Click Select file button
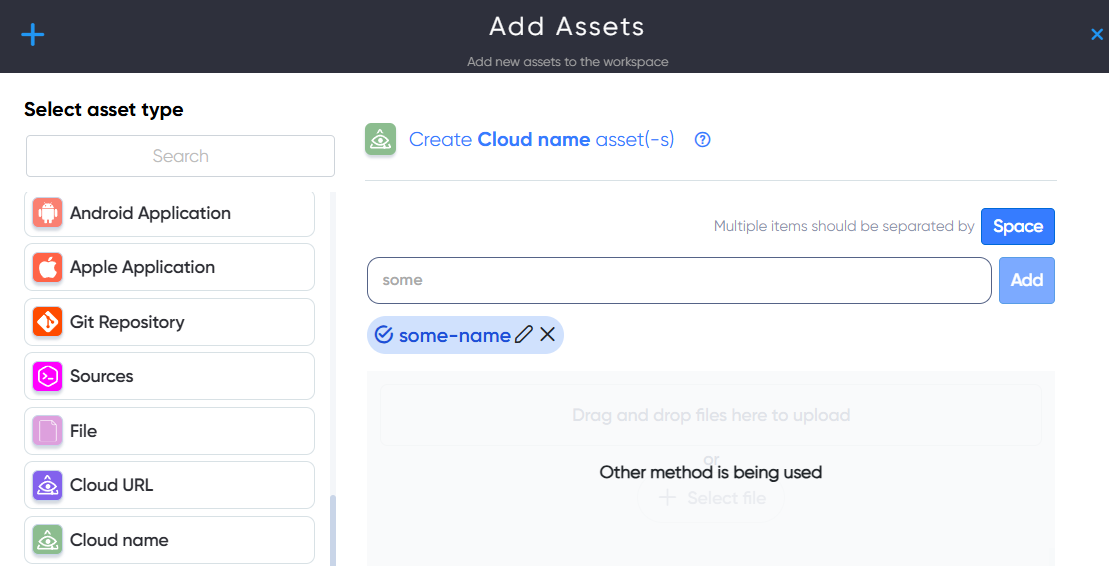Viewport: 1109px width, 566px height. 711,498
